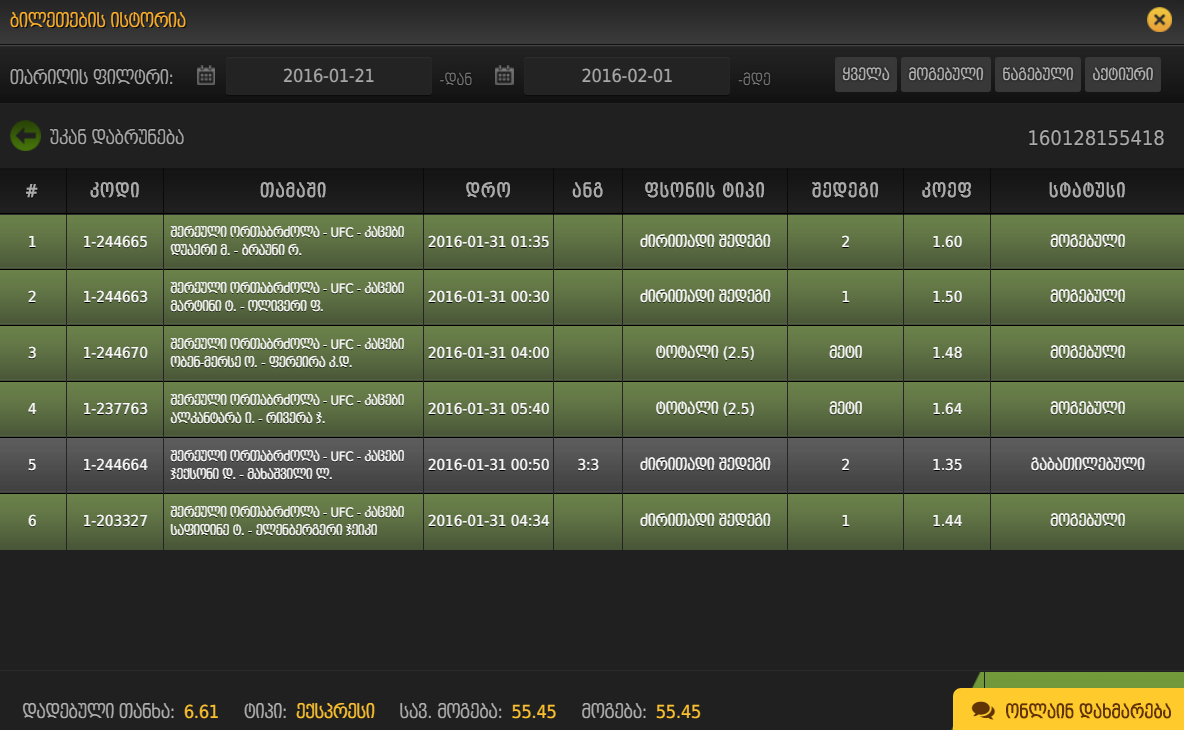1184x730 pixels.
Task: Click the სტატუსი column header
Action: click(x=1087, y=190)
